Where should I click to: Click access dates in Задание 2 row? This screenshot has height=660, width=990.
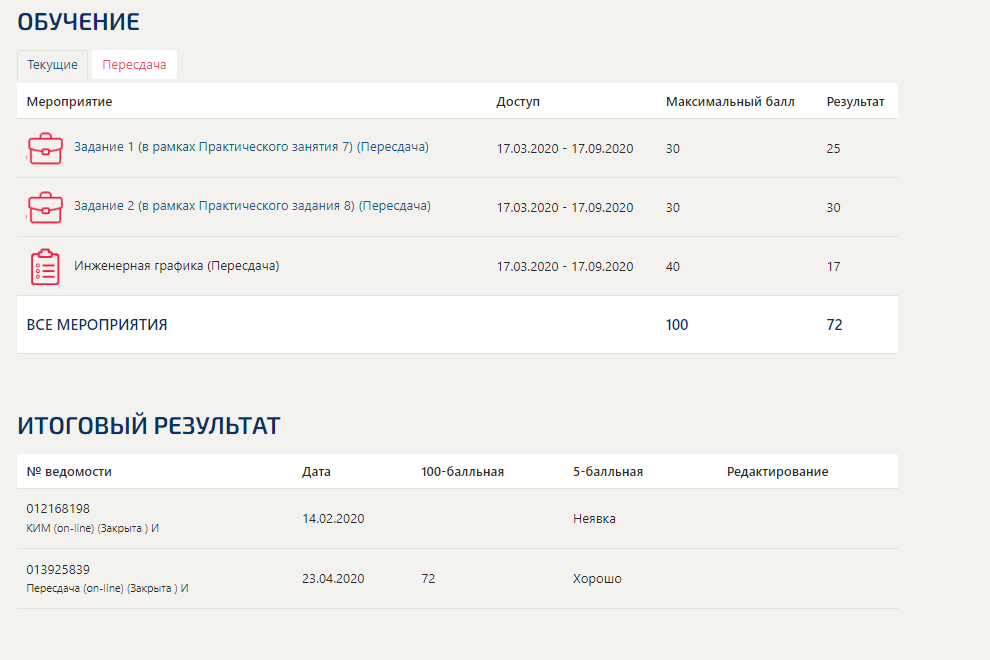pyautogui.click(x=565, y=207)
